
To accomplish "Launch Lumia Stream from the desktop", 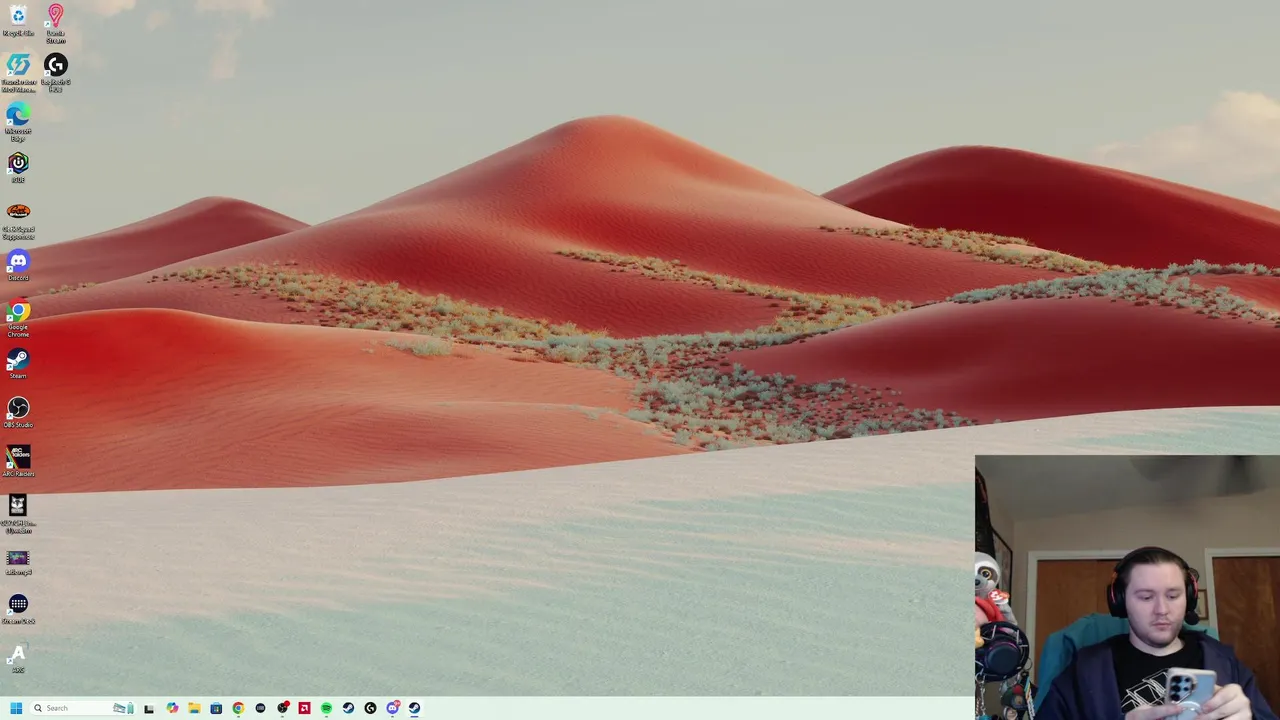I will [x=55, y=24].
